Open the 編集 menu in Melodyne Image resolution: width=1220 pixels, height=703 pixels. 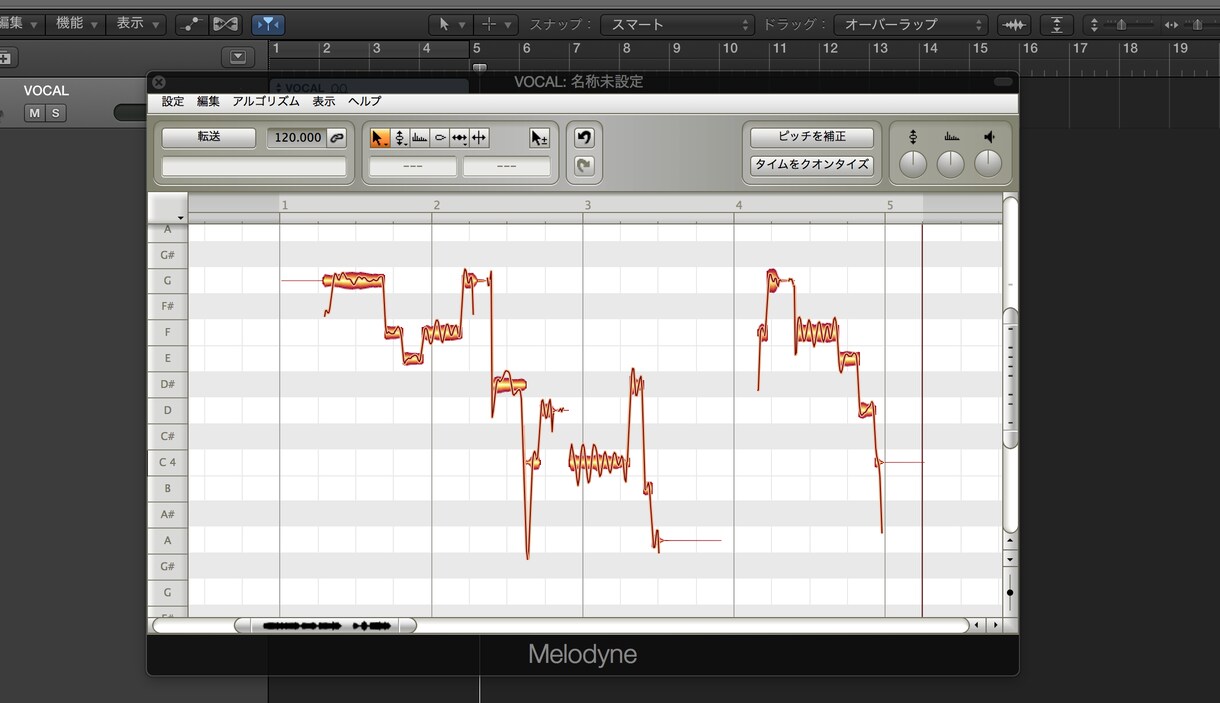(x=208, y=101)
